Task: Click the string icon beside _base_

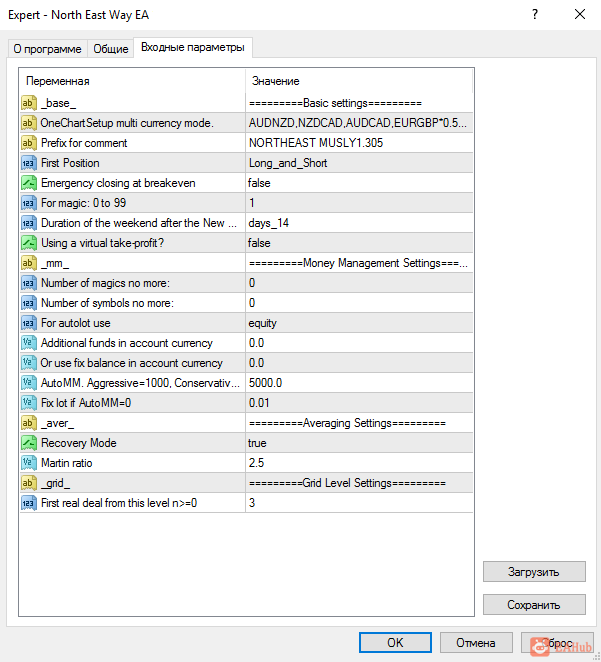Action: click(29, 103)
